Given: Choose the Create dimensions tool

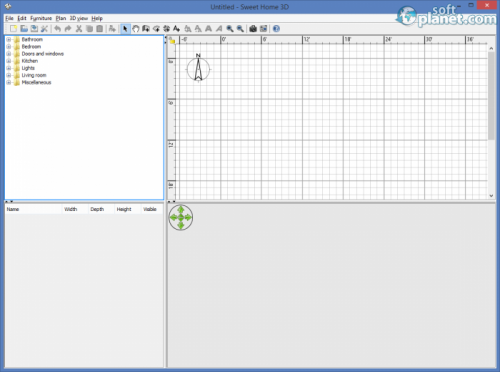Looking at the screenshot, I should (166, 29).
